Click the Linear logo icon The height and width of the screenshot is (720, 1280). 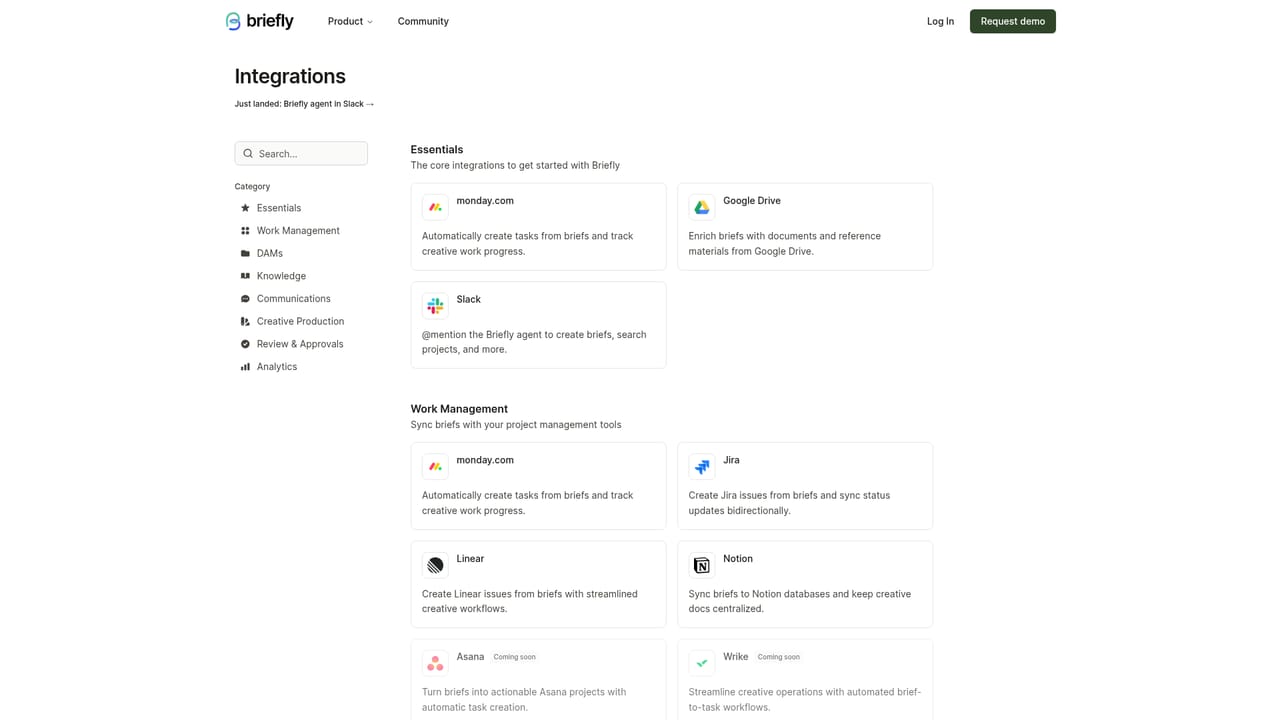435,565
